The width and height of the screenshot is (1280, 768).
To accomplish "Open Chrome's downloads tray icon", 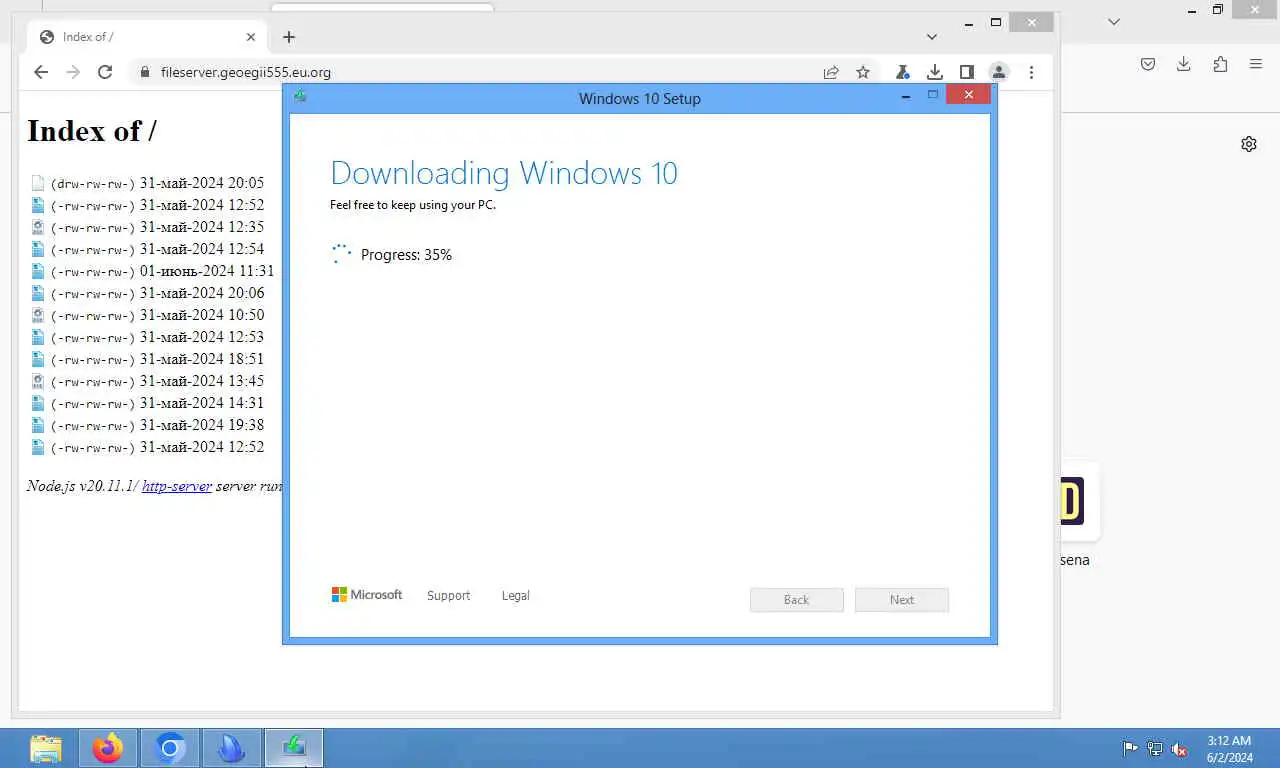I will point(934,72).
